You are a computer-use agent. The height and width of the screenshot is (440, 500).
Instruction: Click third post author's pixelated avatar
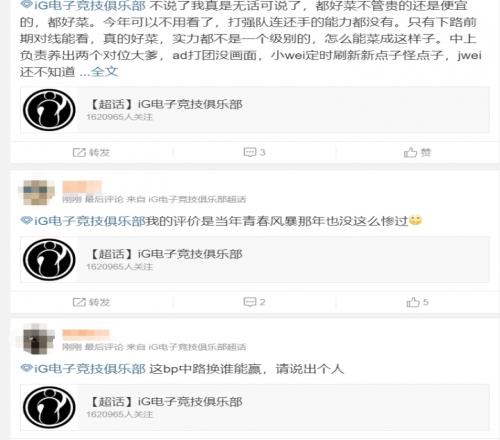(x=37, y=339)
